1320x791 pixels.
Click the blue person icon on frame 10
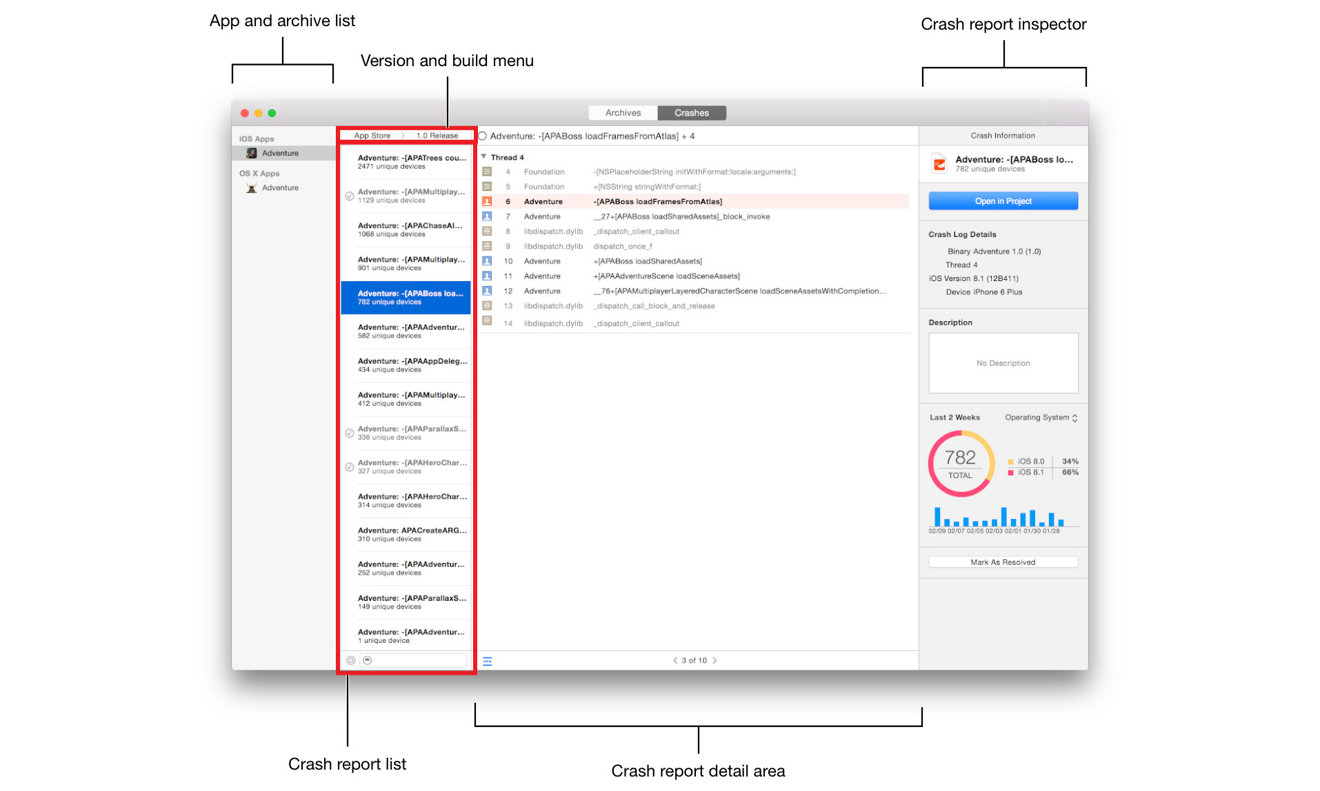(487, 261)
